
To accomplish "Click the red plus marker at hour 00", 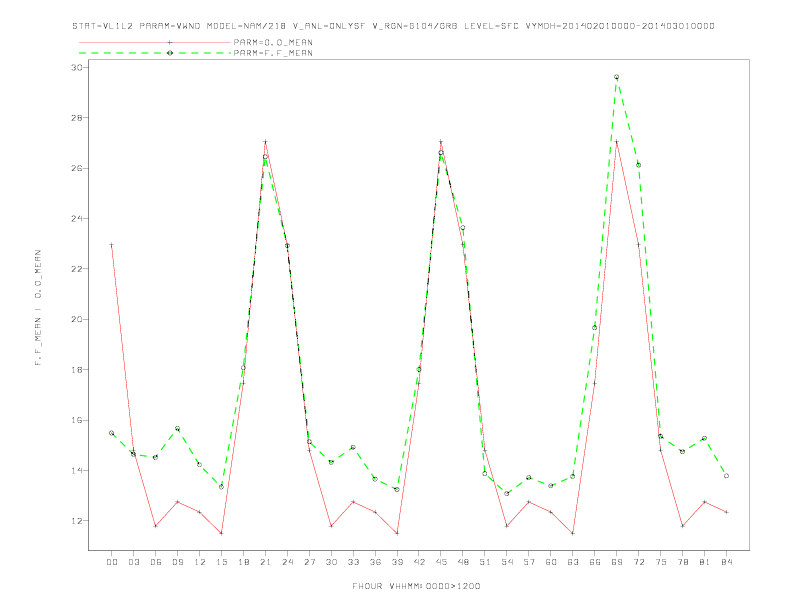I will point(112,245).
